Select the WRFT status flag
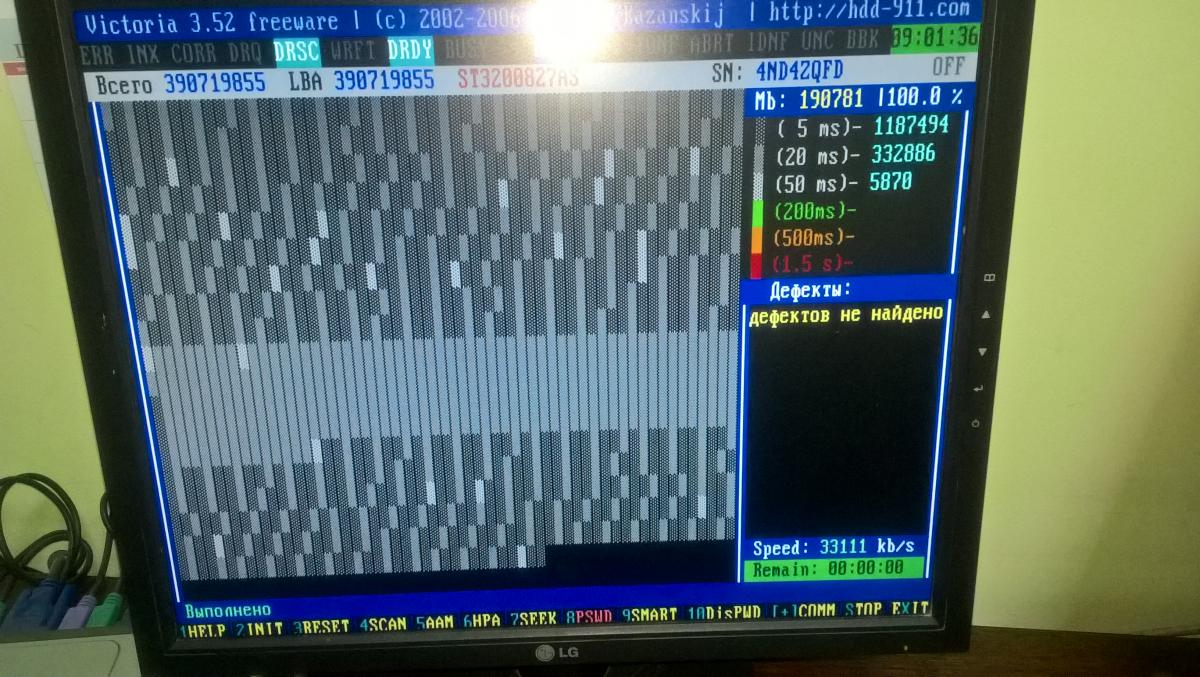 (352, 48)
